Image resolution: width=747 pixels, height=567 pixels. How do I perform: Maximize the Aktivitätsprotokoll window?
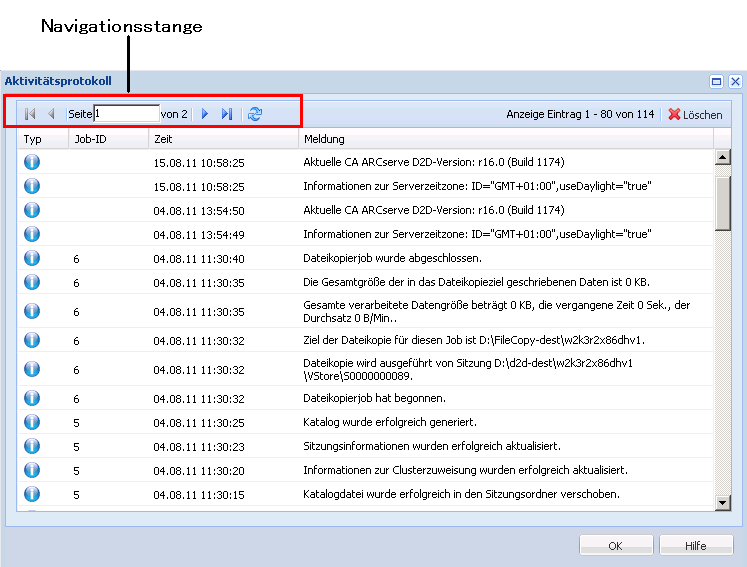coord(716,81)
